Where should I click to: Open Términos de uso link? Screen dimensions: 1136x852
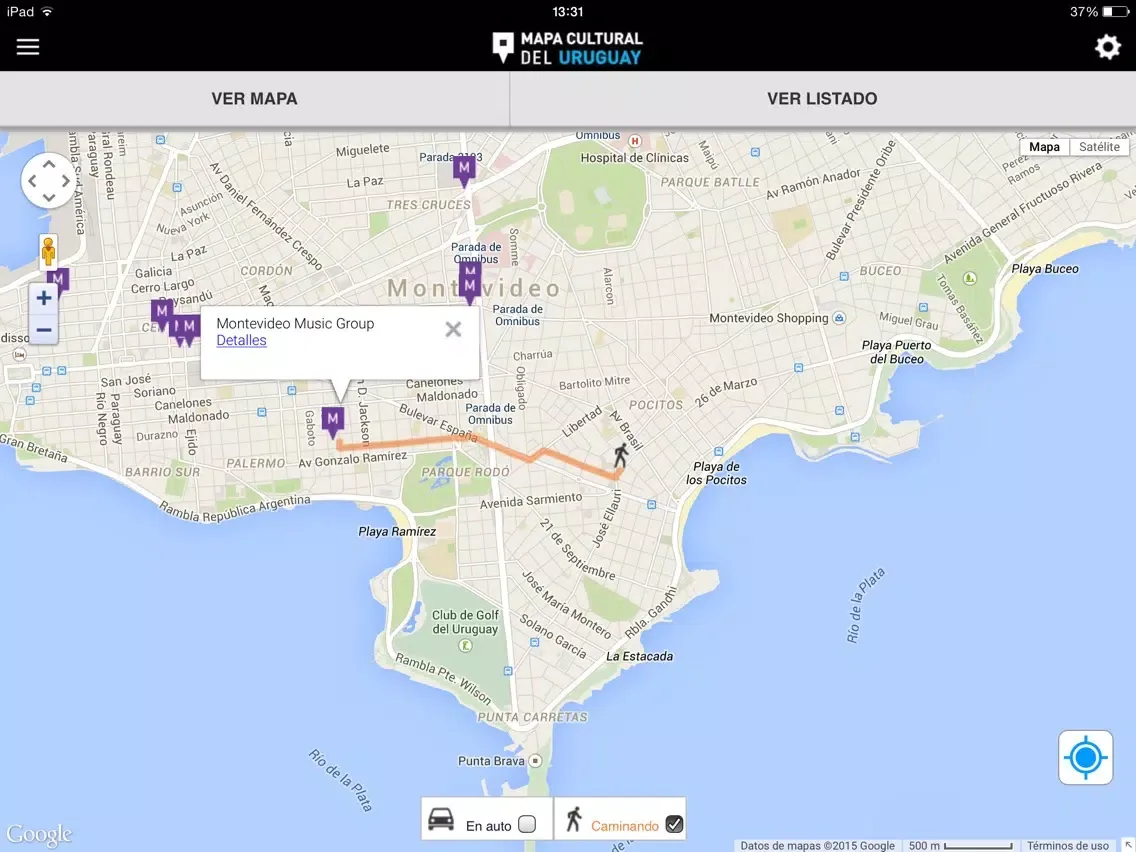click(1068, 845)
